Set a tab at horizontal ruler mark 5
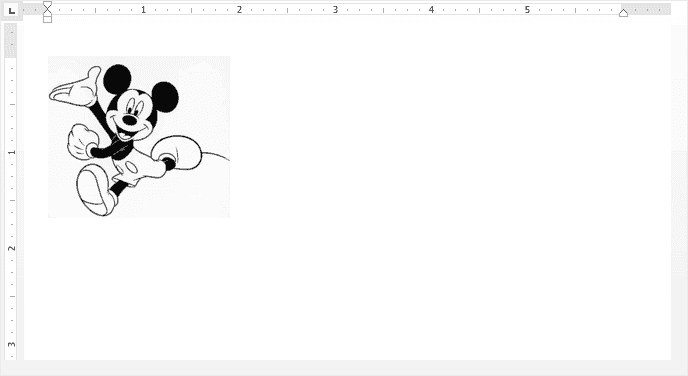The height and width of the screenshot is (376, 688). click(x=527, y=10)
